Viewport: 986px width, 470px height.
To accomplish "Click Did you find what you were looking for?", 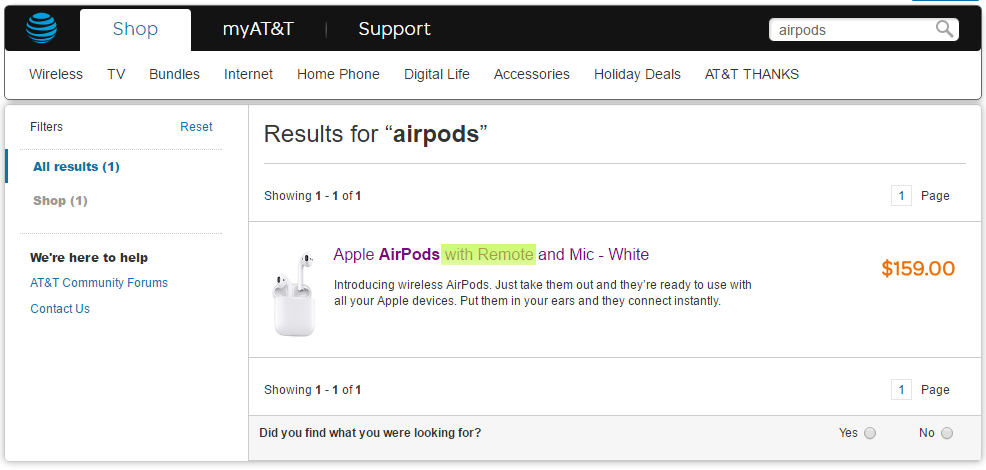I will coord(370,433).
